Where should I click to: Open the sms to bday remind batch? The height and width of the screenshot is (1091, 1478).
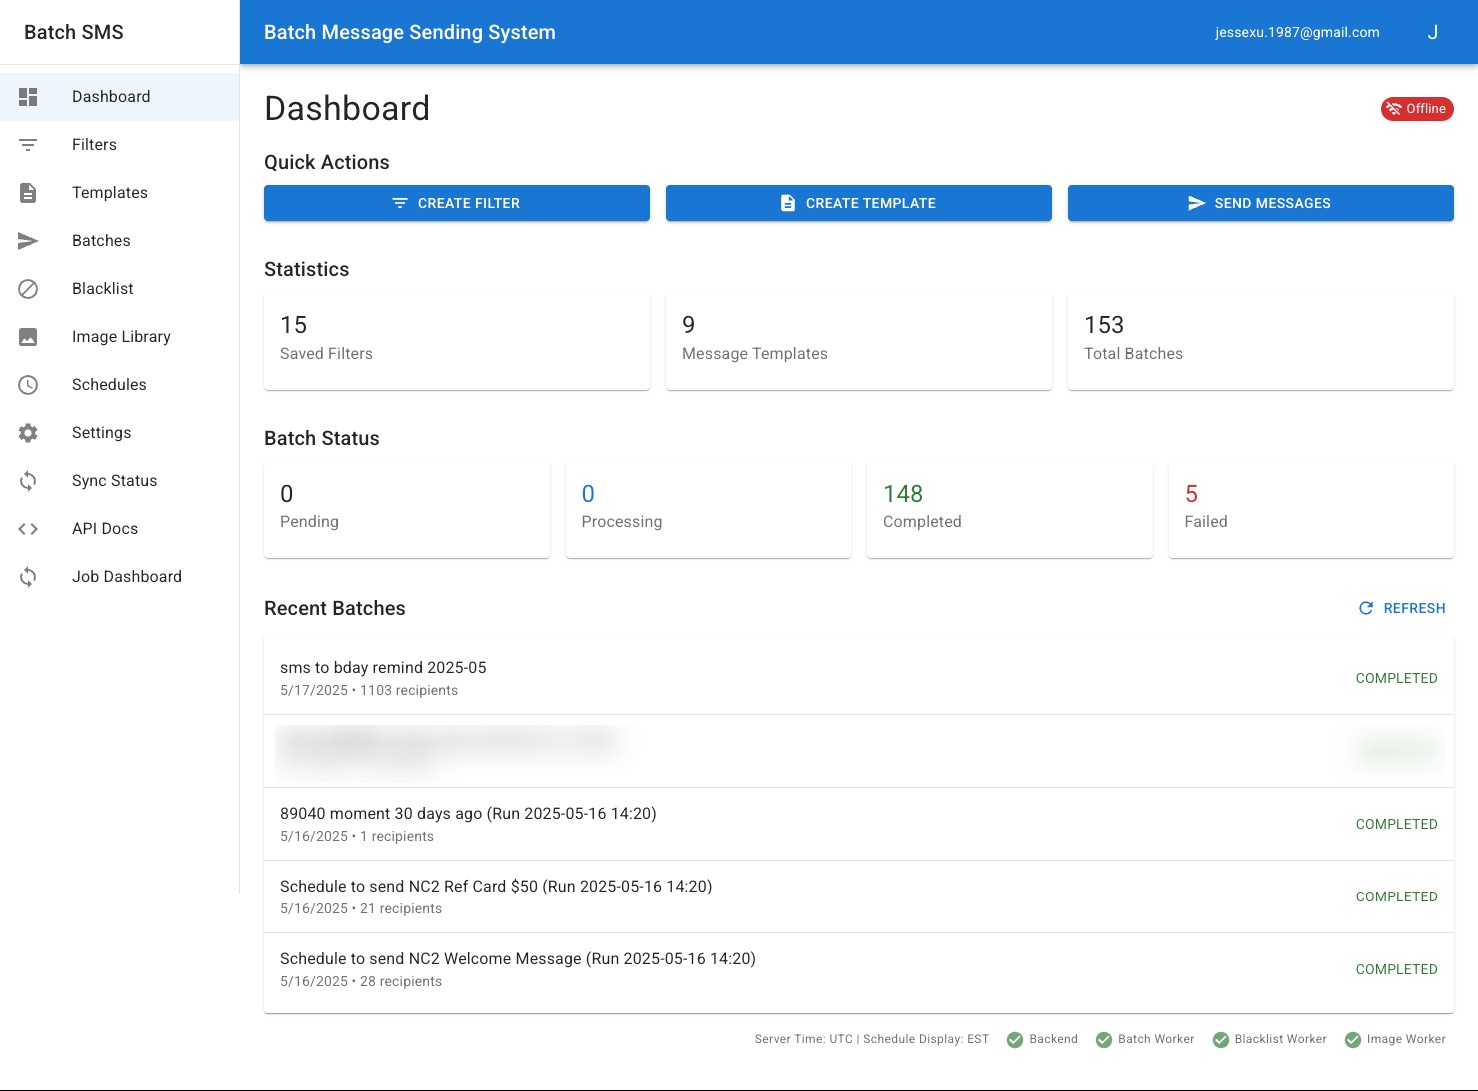[383, 668]
